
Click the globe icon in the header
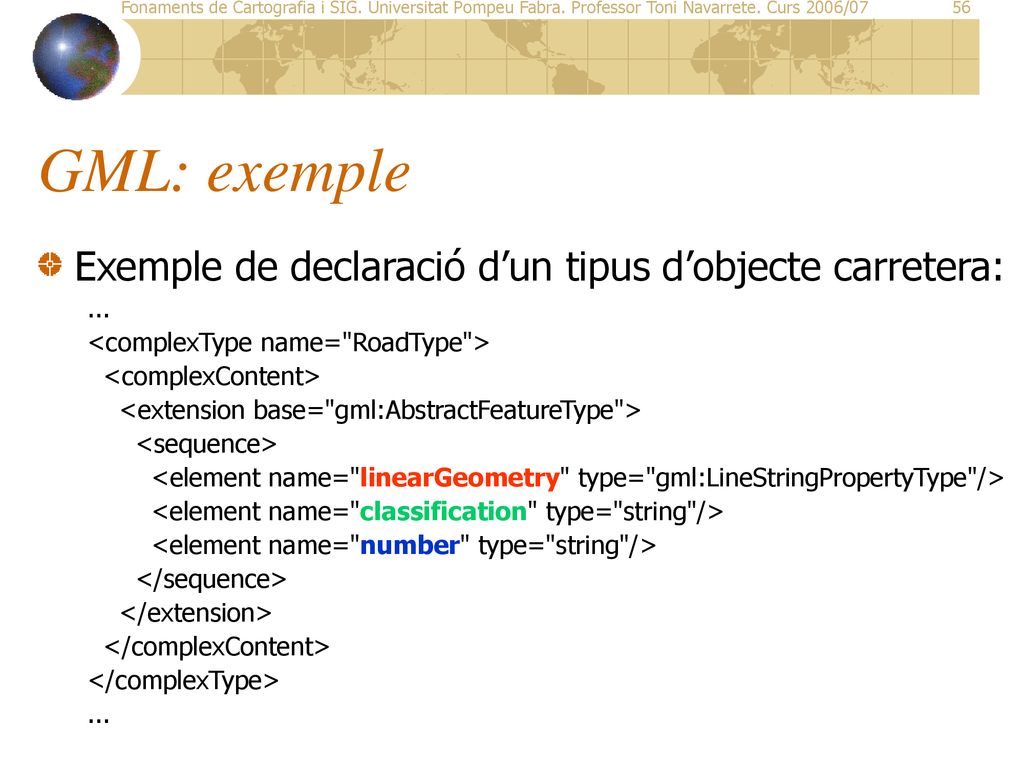76,57
